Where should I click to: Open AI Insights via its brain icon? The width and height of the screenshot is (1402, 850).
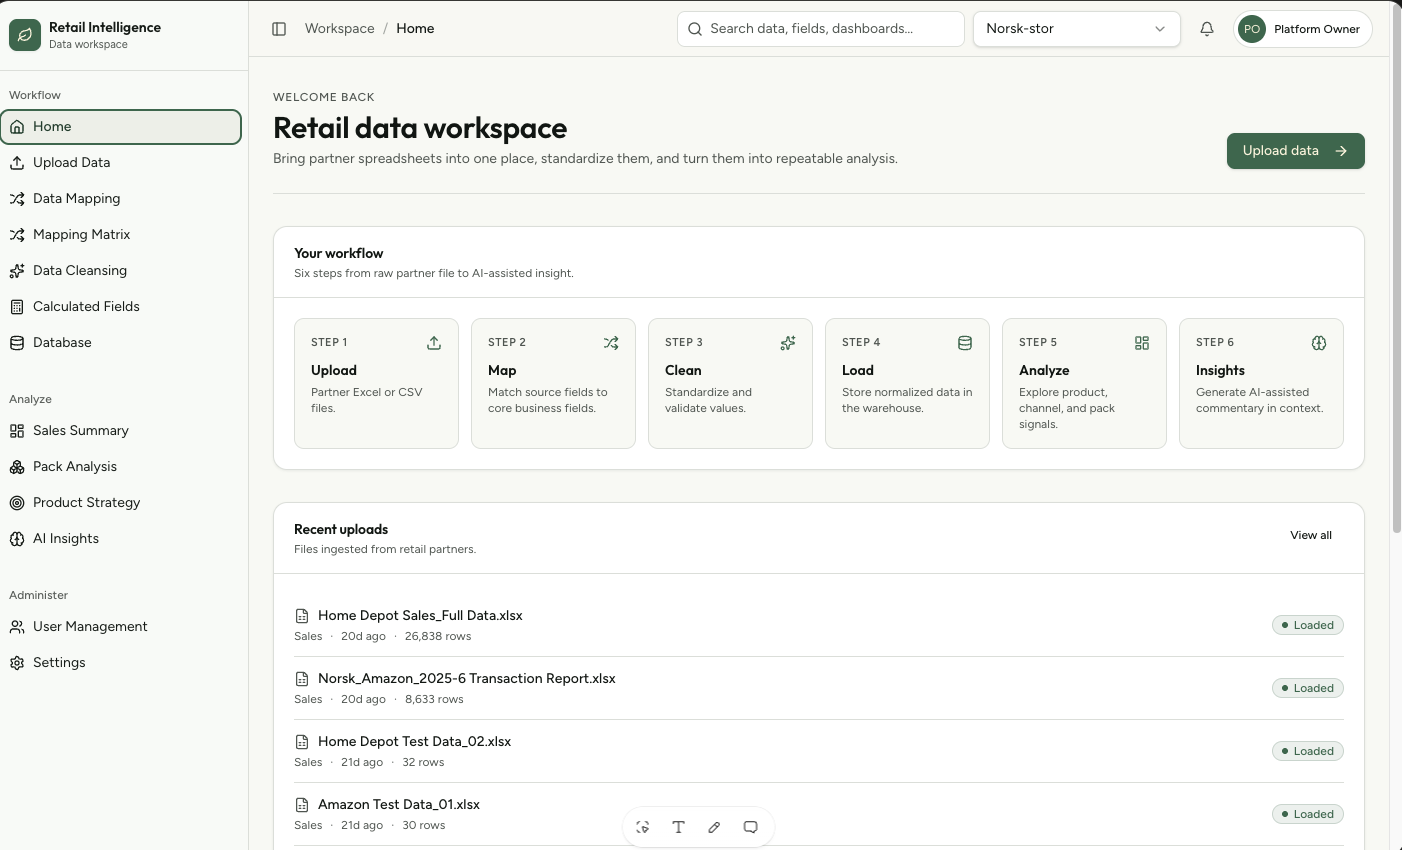[x=17, y=538]
